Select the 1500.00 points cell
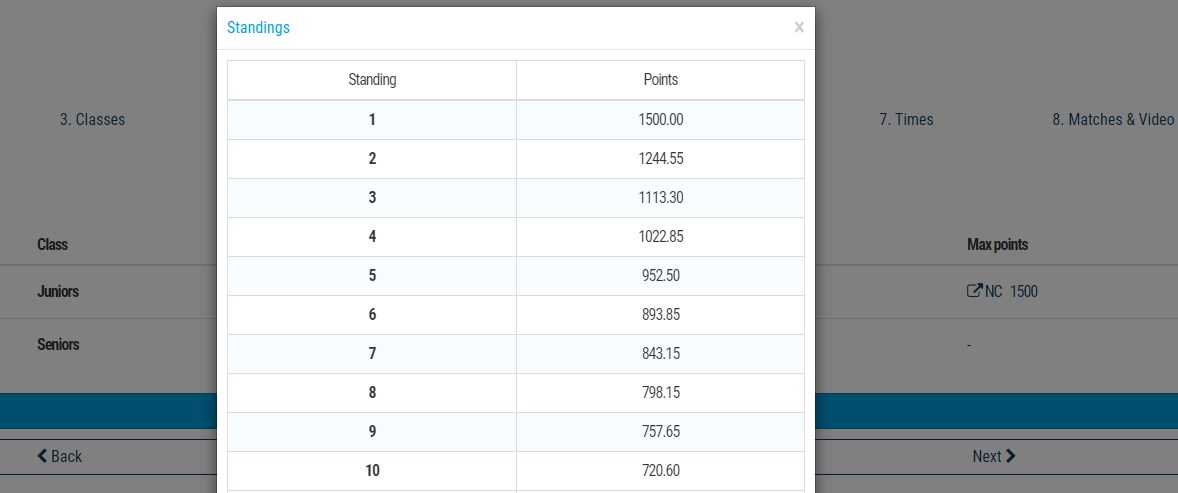Screen dimensions: 1178x493 point(660,119)
